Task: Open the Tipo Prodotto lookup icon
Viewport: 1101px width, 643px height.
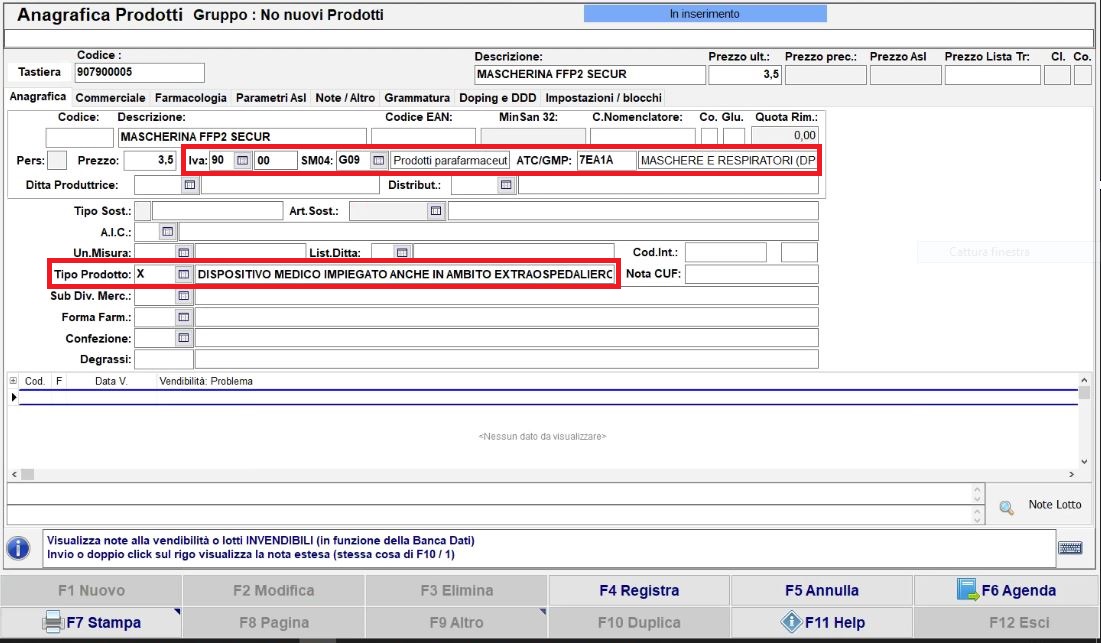Action: 183,274
